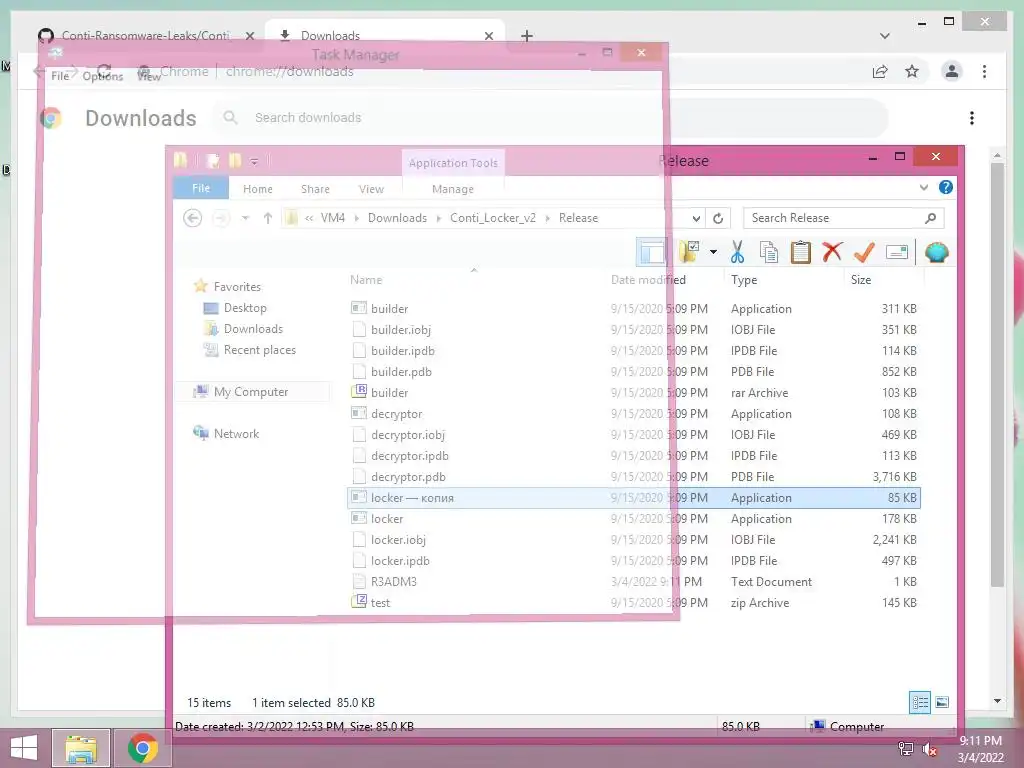Select Desktop under Favorites
Viewport: 1024px width, 768px height.
(x=245, y=308)
